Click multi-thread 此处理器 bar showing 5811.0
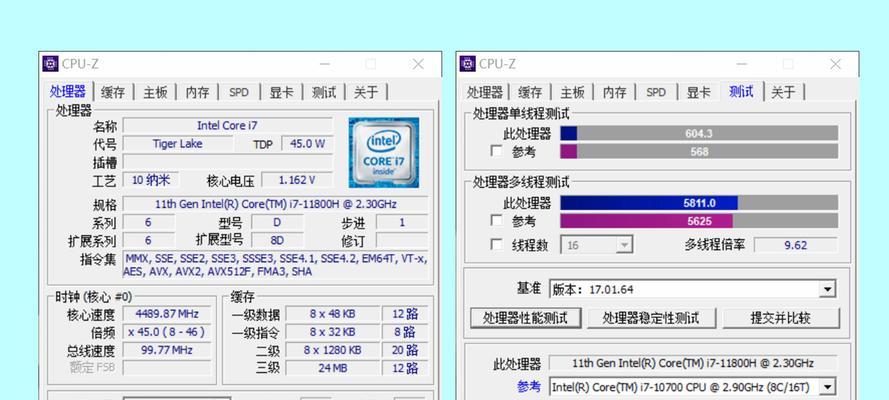Image resolution: width=889 pixels, height=400 pixels. [699, 203]
